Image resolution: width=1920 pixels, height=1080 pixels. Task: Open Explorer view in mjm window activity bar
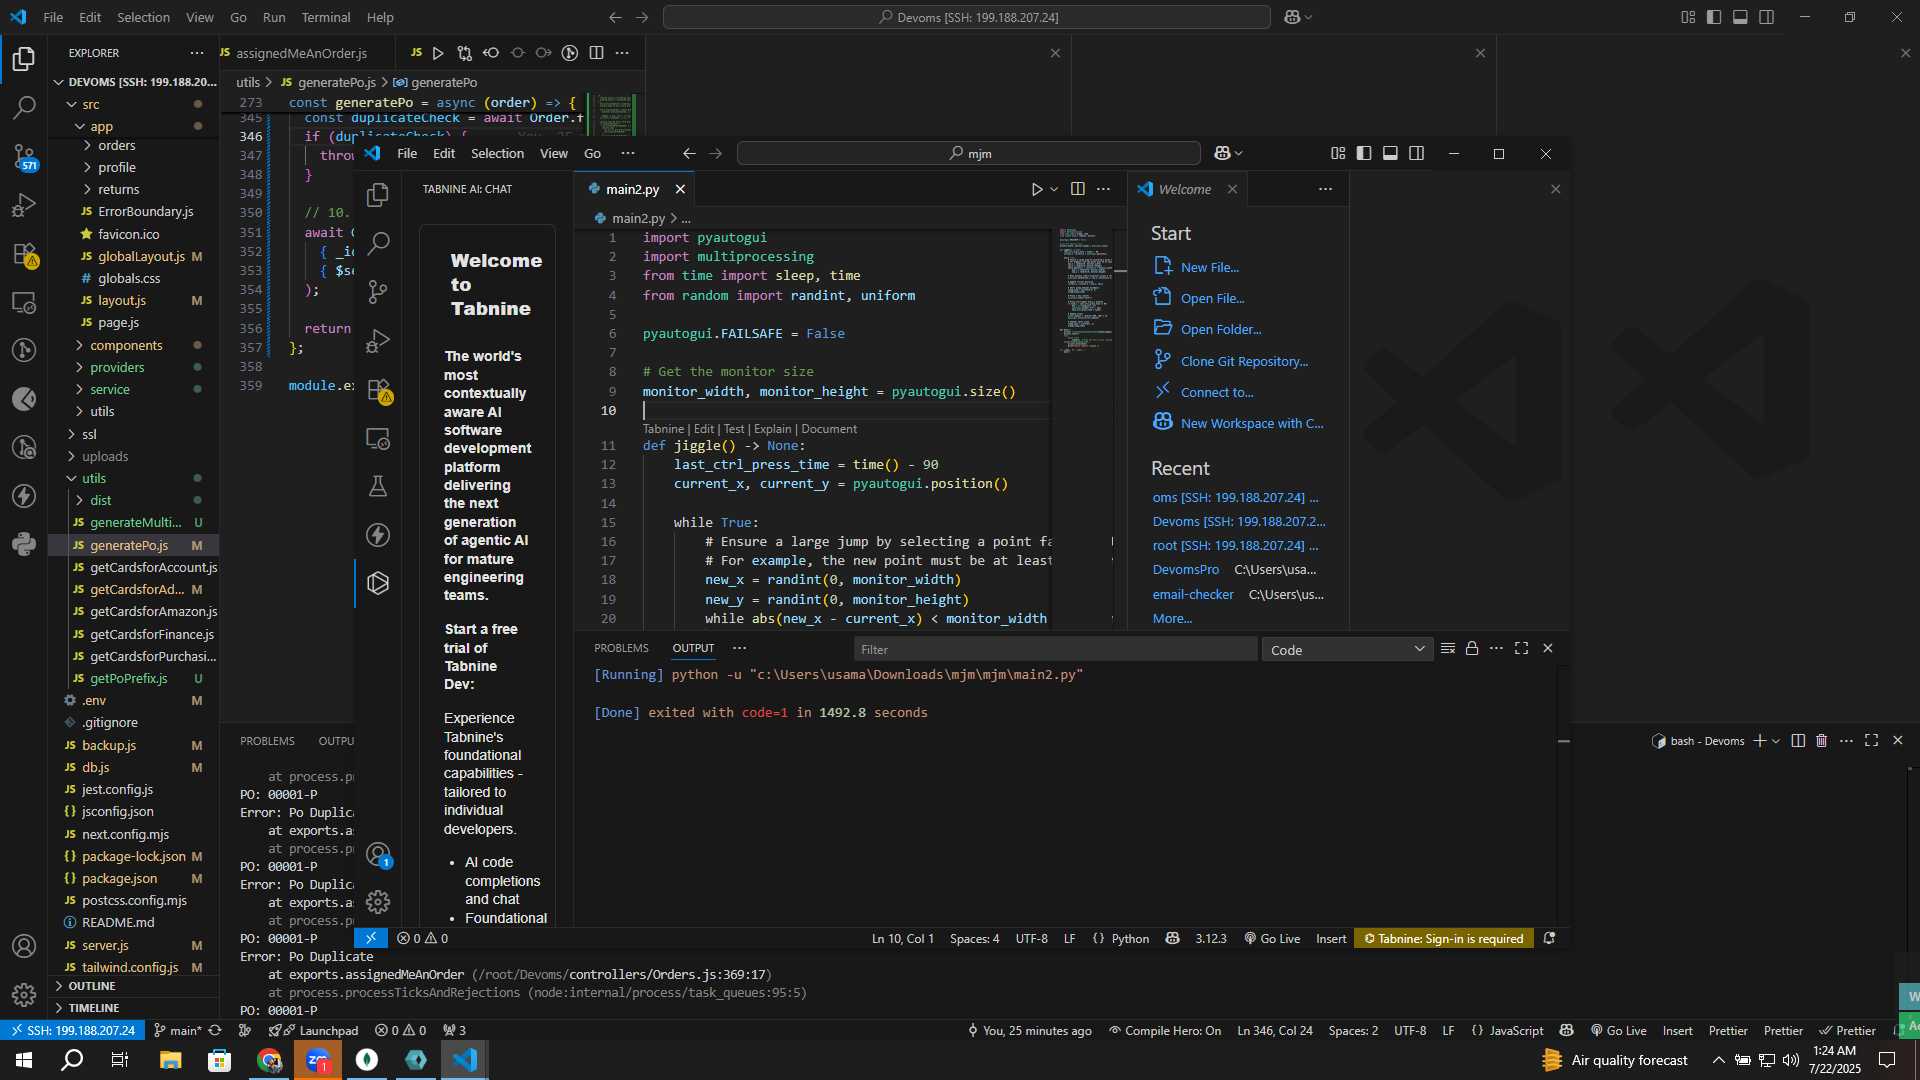(378, 195)
